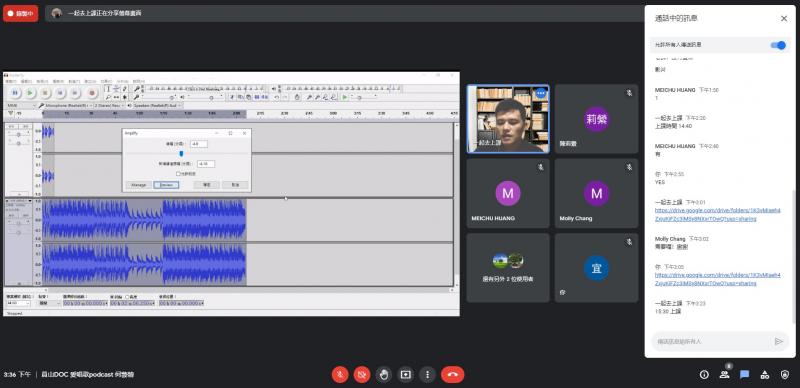Image resolution: width=800 pixels, height=388 pixels.
Task: Click red leave call button
Action: click(x=453, y=375)
